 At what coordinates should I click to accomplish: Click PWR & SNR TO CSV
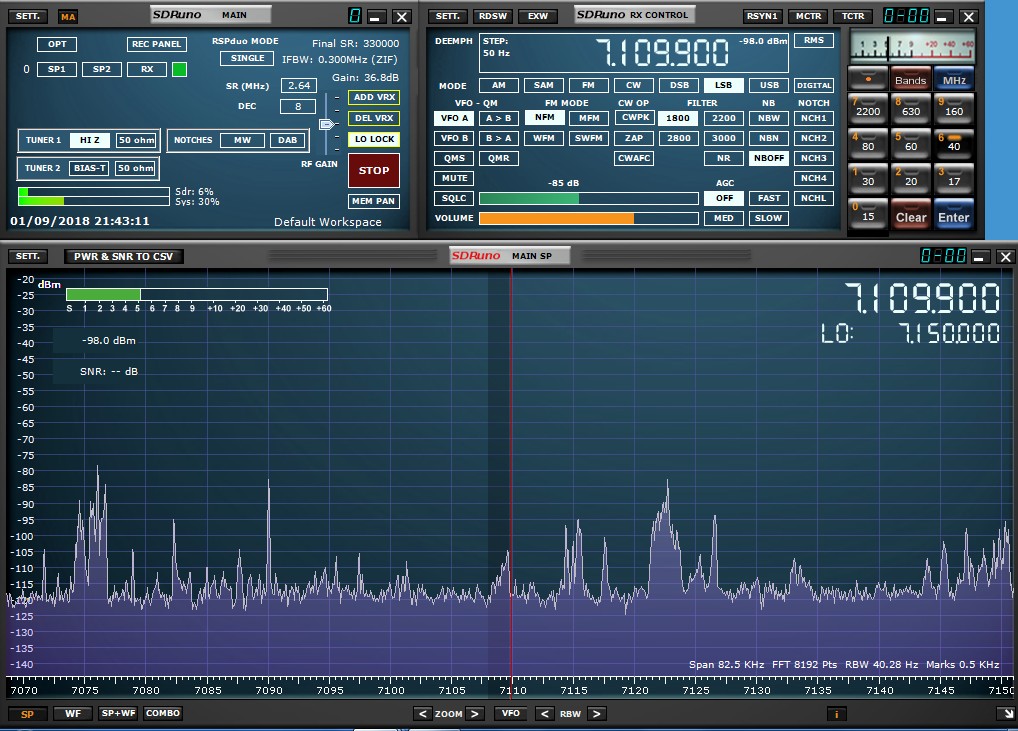123,256
